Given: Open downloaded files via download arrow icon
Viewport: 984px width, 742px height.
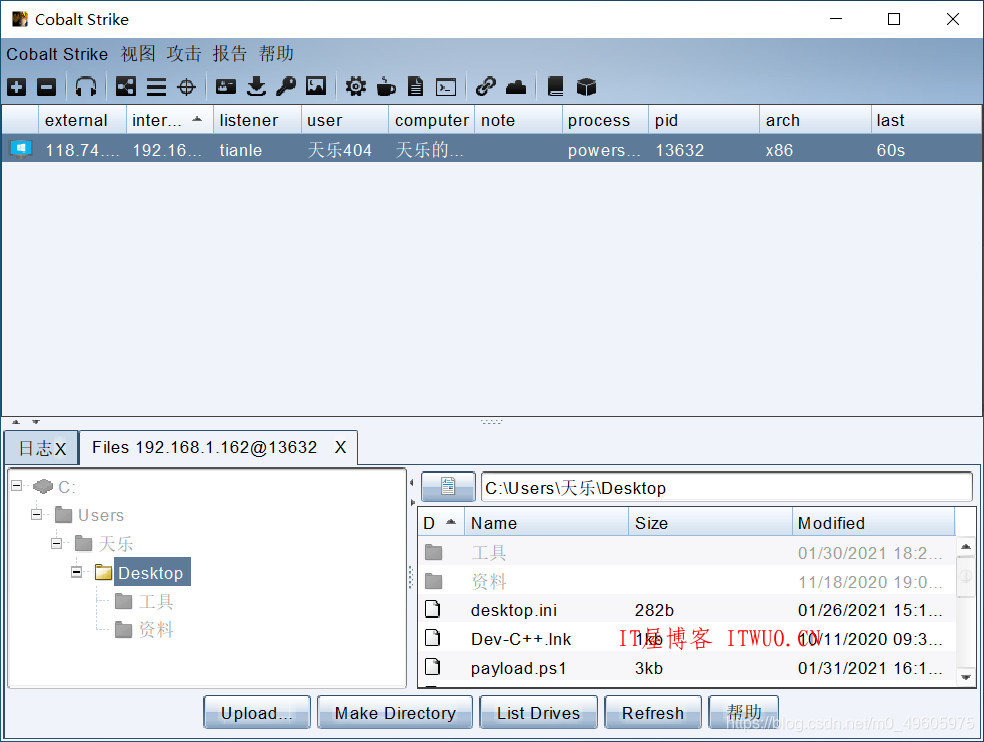Looking at the screenshot, I should (256, 87).
